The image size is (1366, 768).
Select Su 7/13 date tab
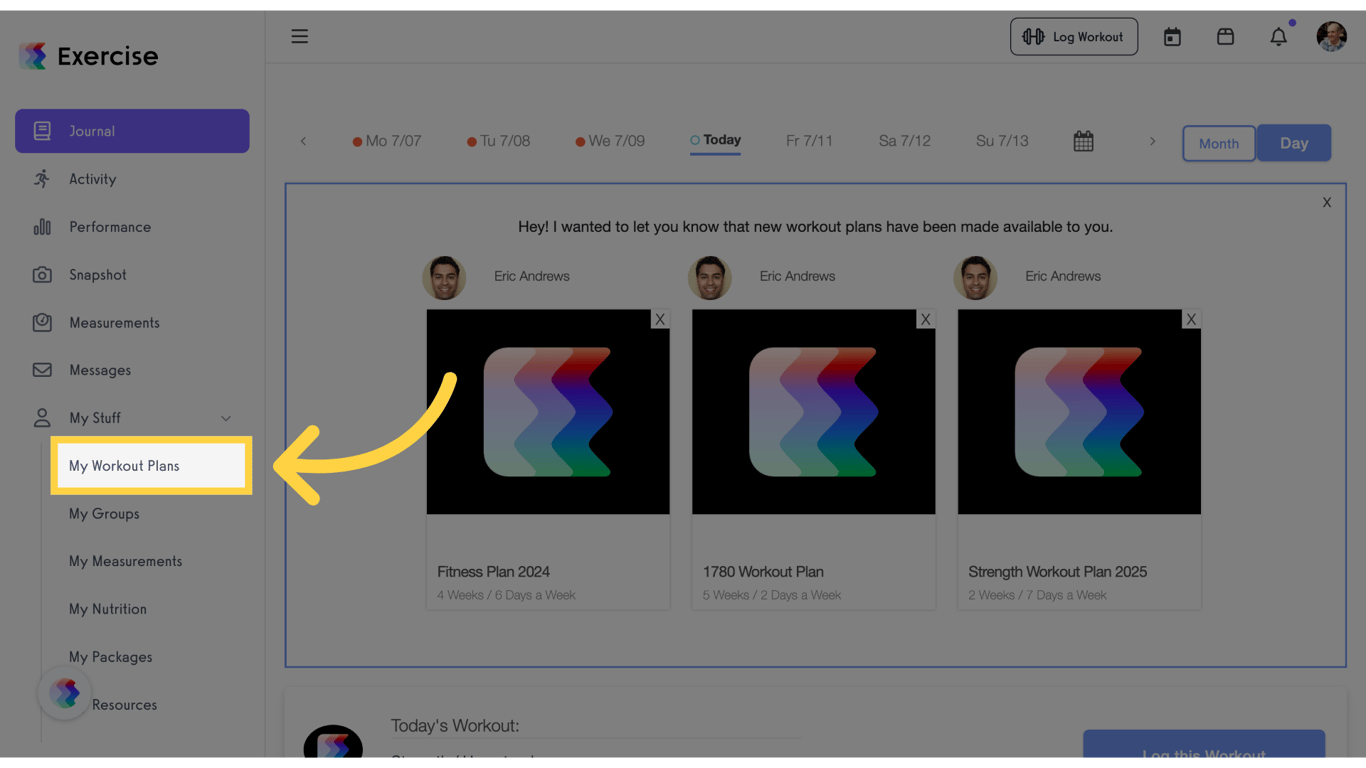(x=1002, y=141)
